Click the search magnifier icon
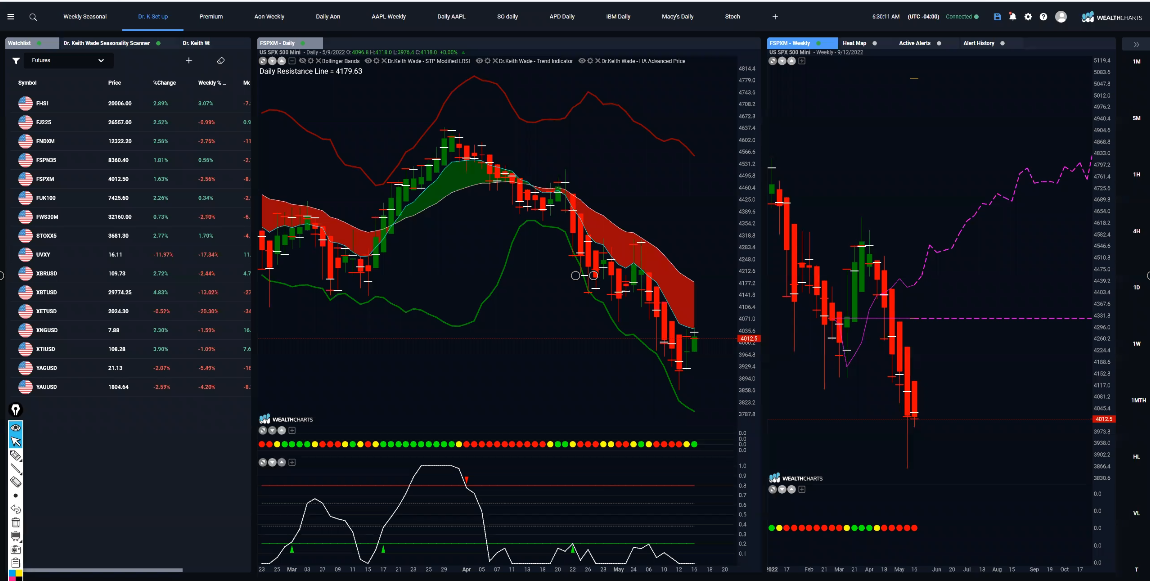The height and width of the screenshot is (581, 1150). pos(33,17)
